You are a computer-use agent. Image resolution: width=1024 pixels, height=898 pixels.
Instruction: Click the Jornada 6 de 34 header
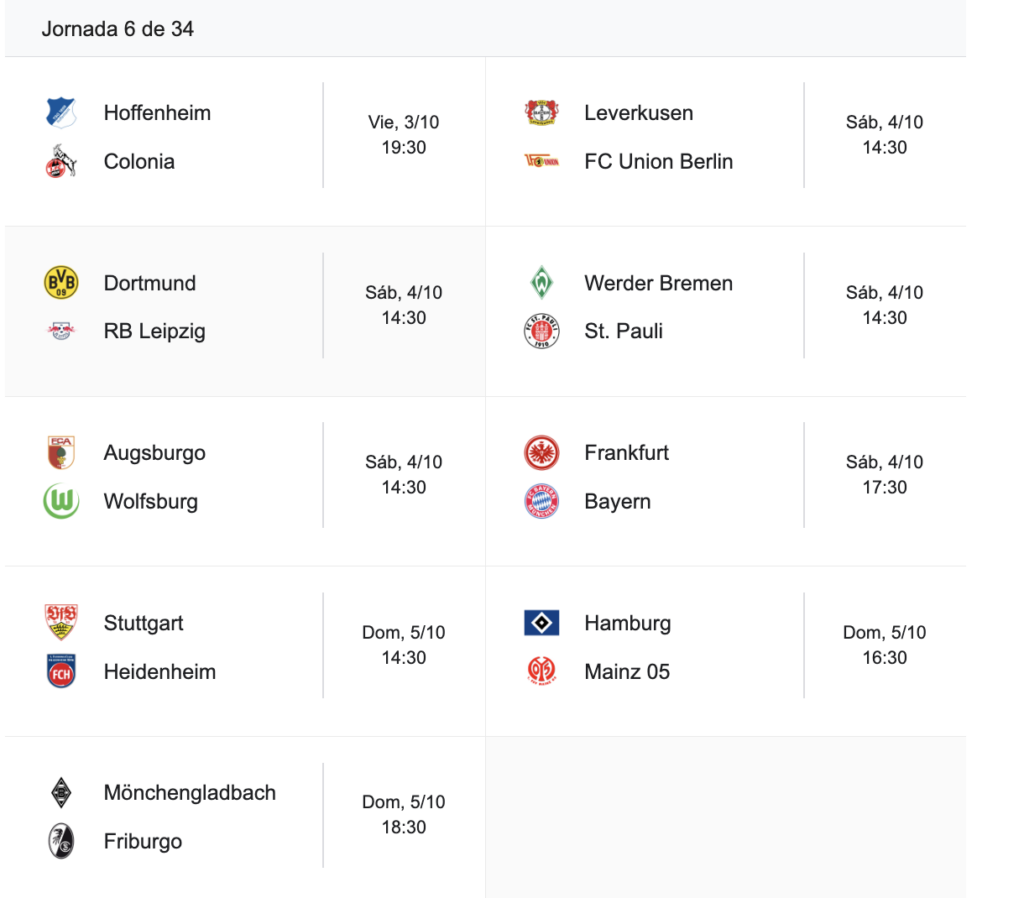tap(118, 29)
